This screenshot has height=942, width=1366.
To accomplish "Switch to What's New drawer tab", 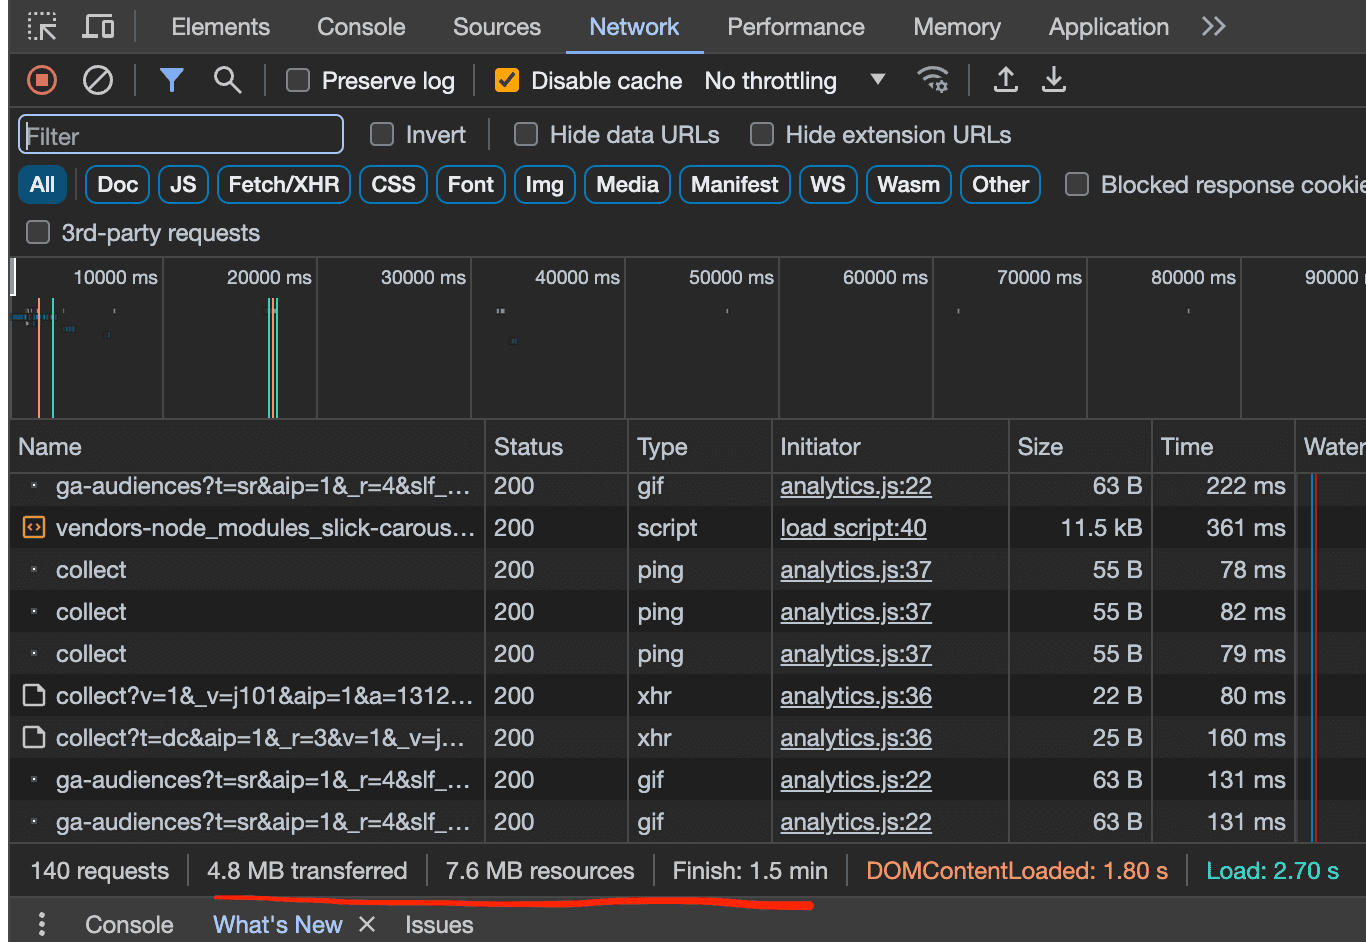I will 278,924.
